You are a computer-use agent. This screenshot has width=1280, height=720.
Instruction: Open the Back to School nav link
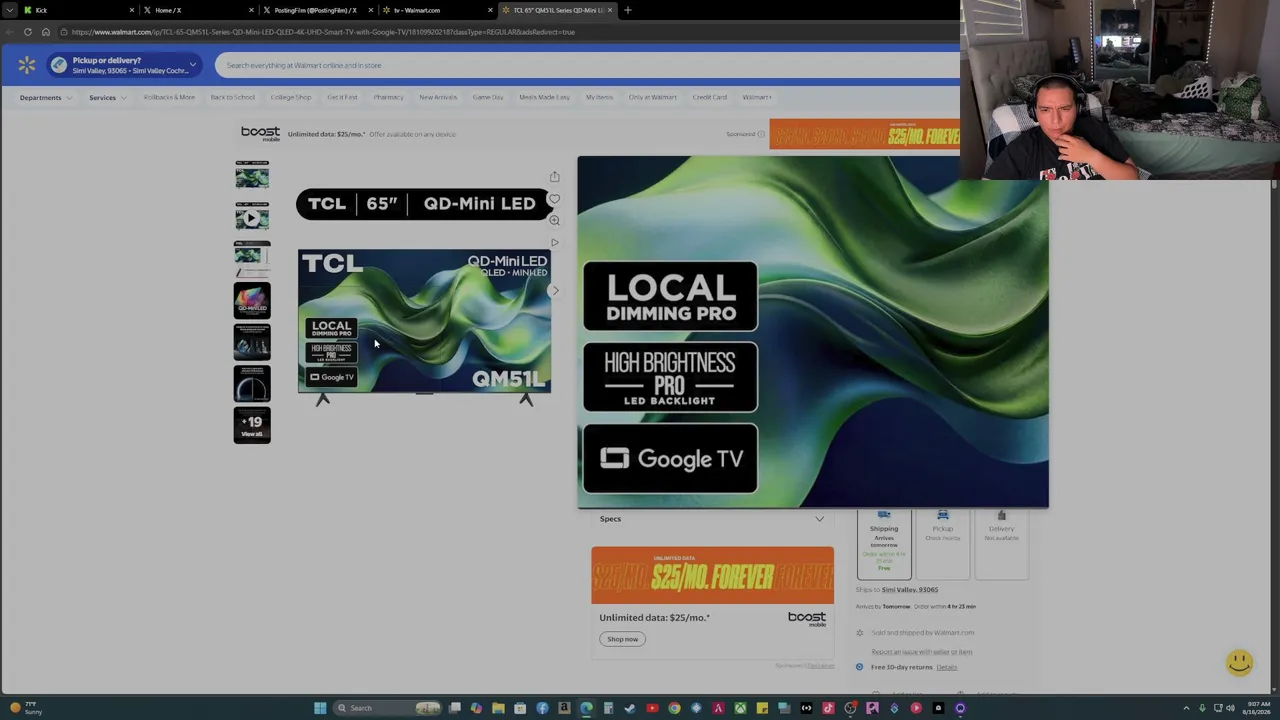coord(232,97)
